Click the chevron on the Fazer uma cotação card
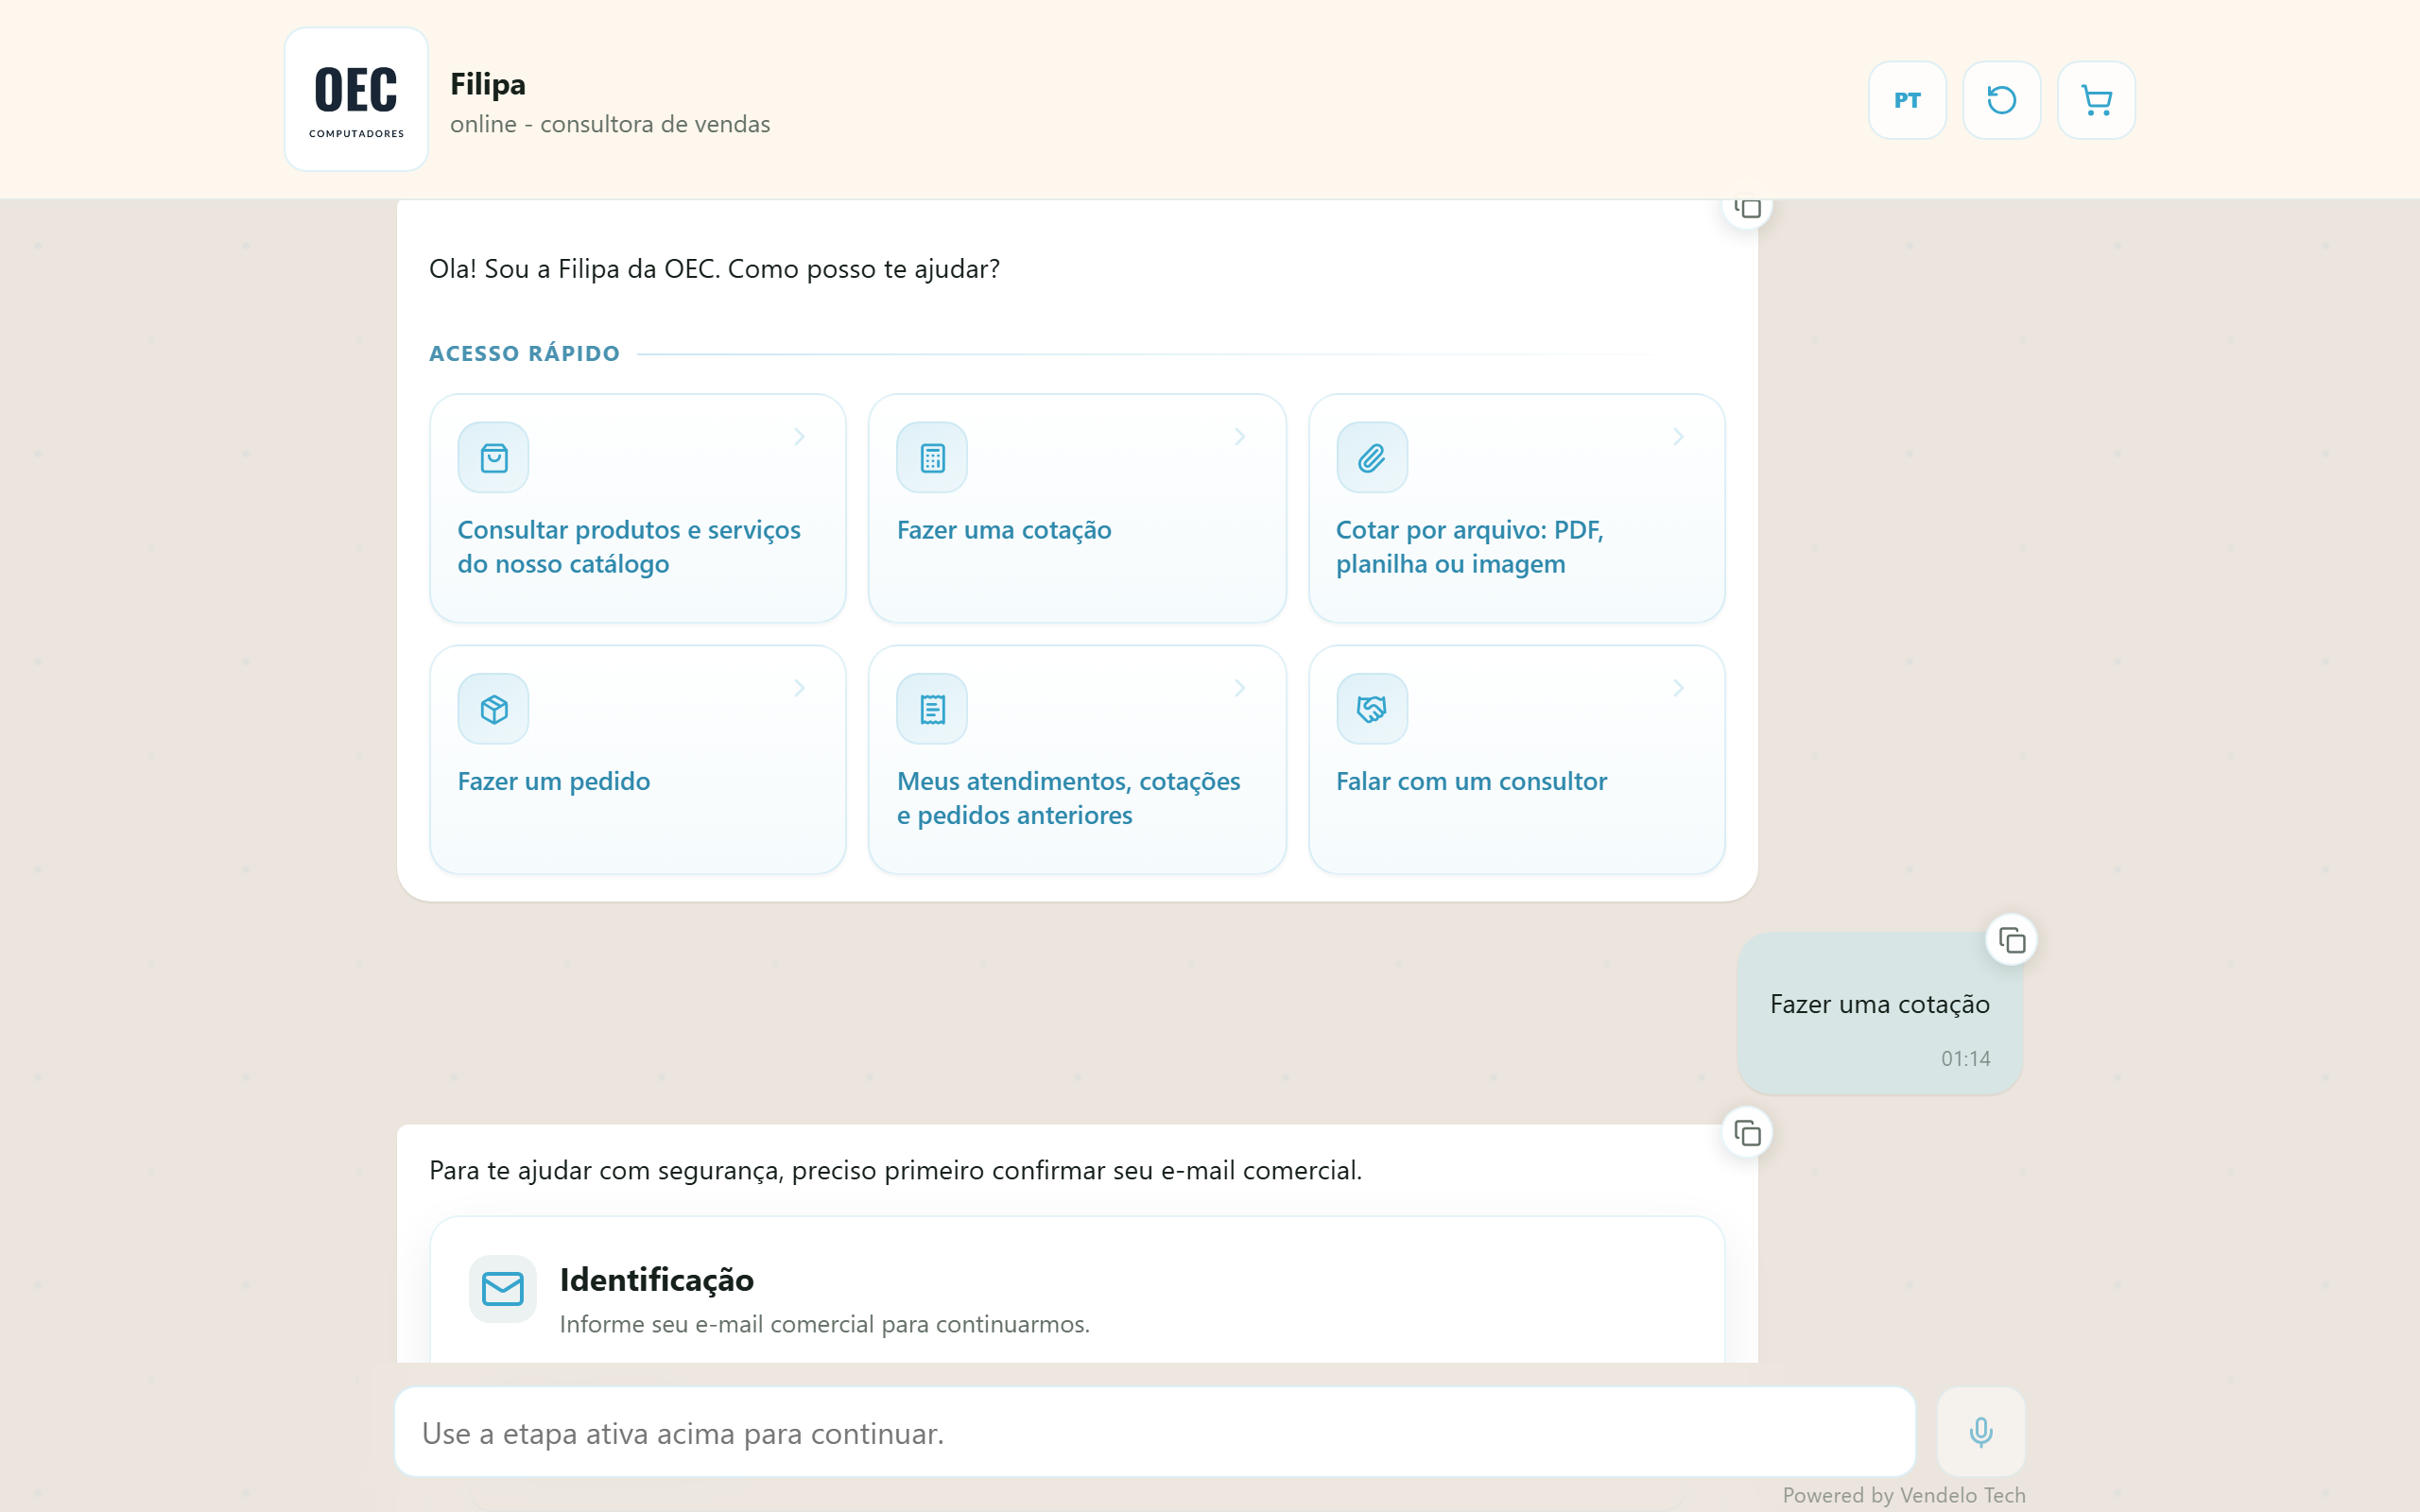Image resolution: width=2420 pixels, height=1512 pixels. point(1240,437)
